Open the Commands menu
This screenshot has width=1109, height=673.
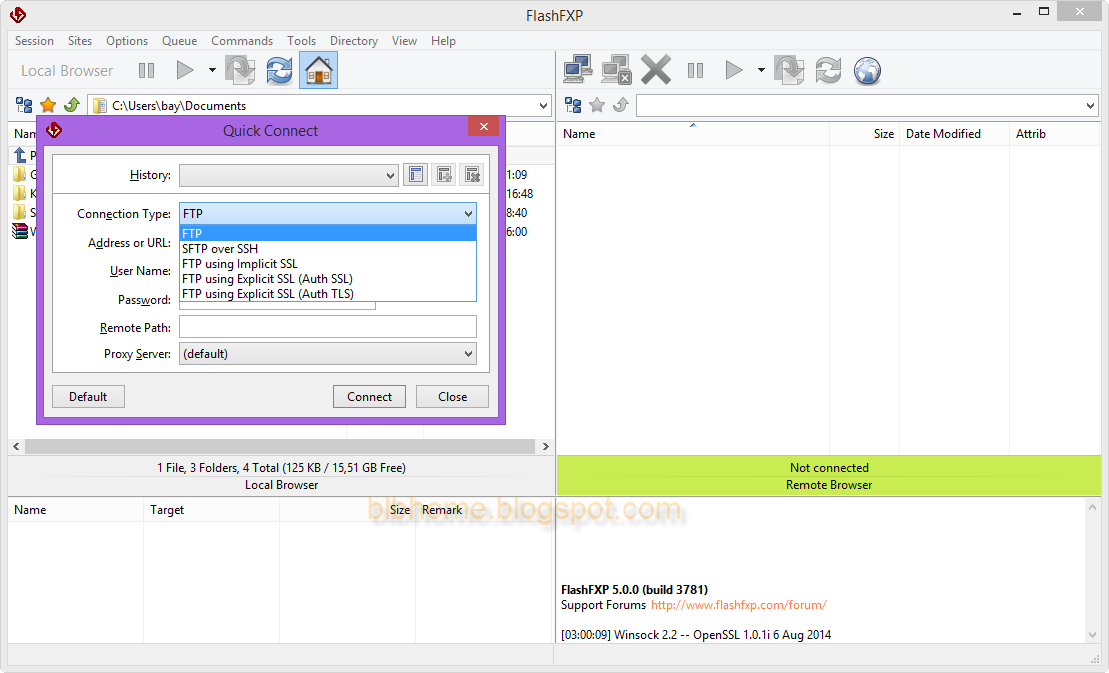click(242, 41)
